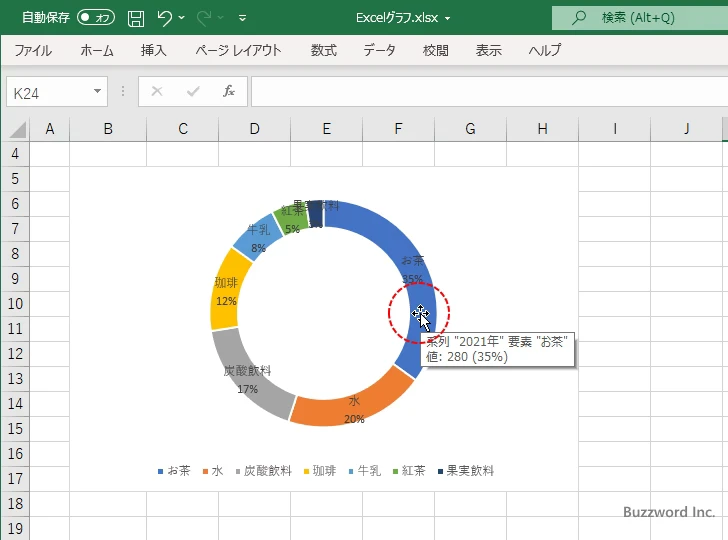Open the 数式 tab
This screenshot has width=728, height=540.
[x=324, y=50]
